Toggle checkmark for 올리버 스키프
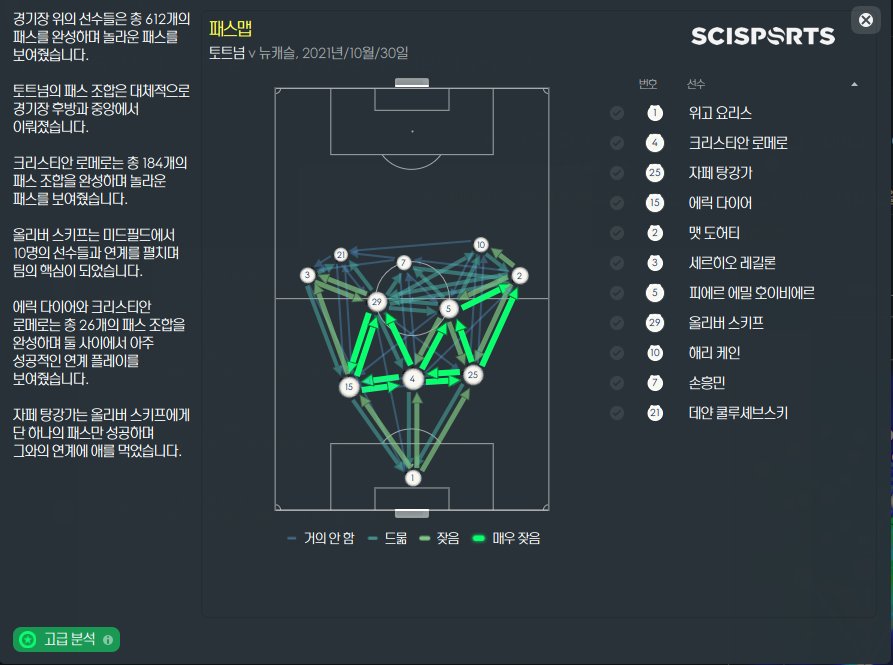The width and height of the screenshot is (893, 665). click(x=617, y=323)
